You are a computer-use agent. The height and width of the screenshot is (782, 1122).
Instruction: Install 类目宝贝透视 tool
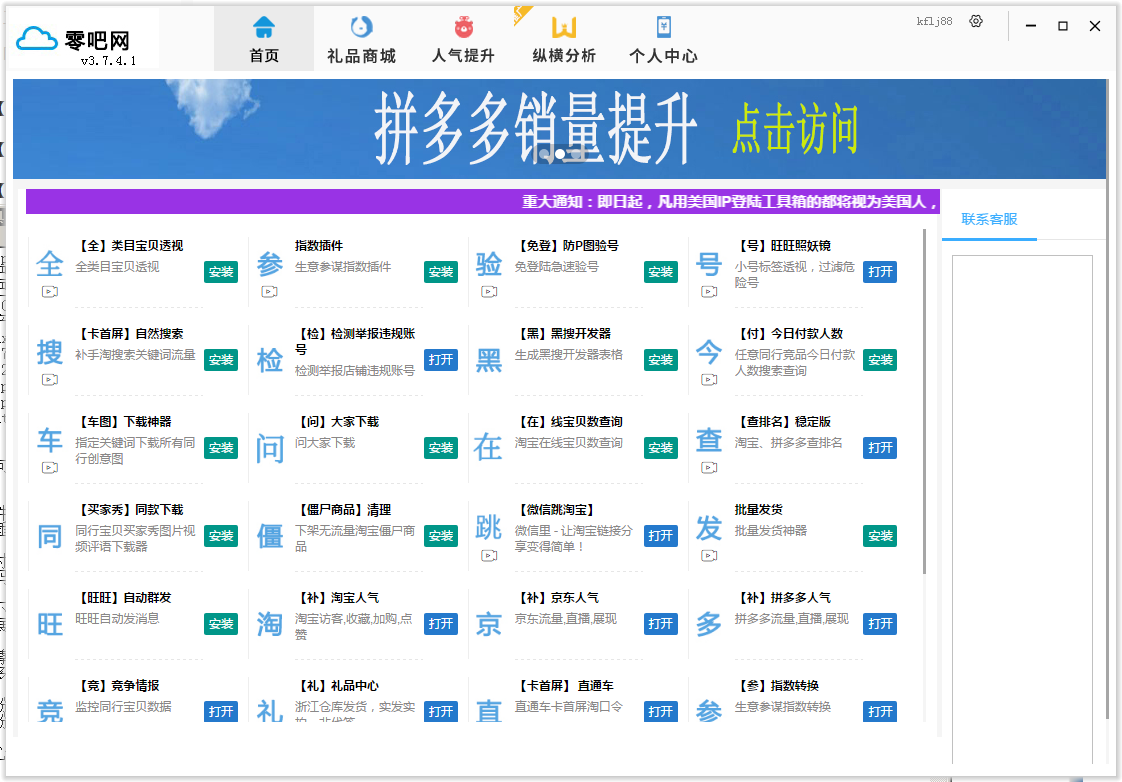(x=221, y=272)
